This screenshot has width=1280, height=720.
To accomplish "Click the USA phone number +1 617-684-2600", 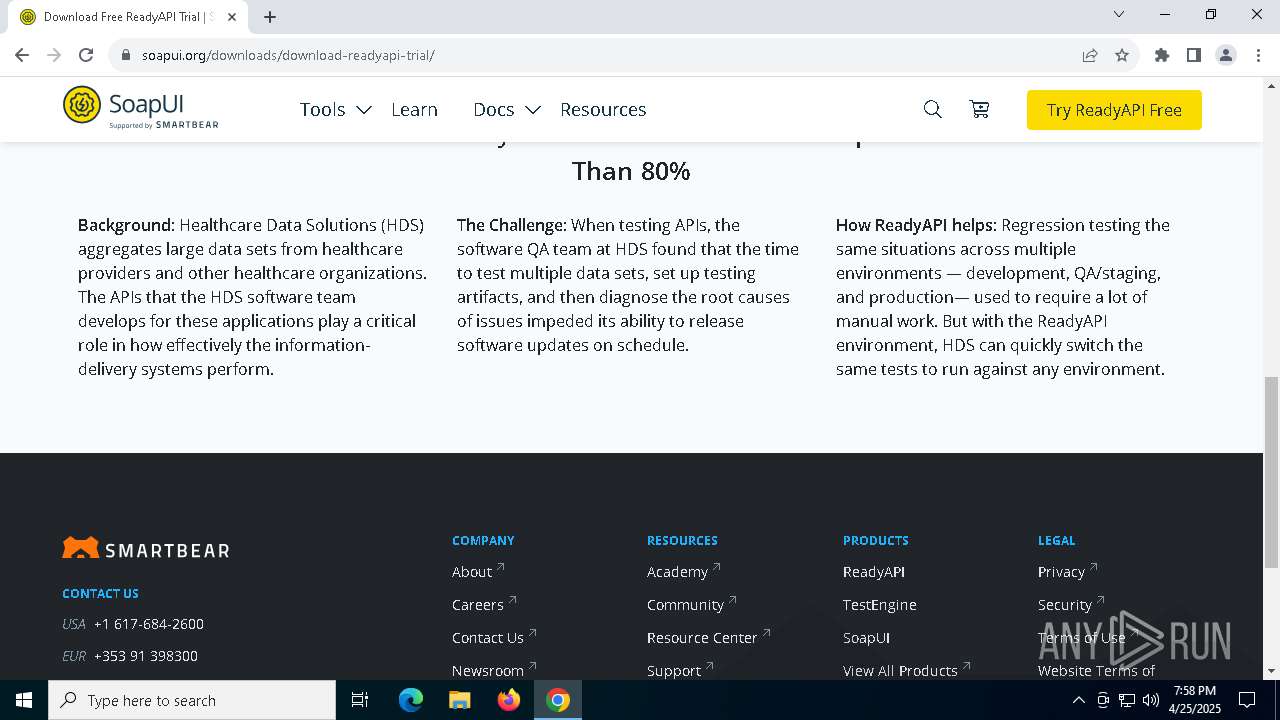I will coord(149,623).
